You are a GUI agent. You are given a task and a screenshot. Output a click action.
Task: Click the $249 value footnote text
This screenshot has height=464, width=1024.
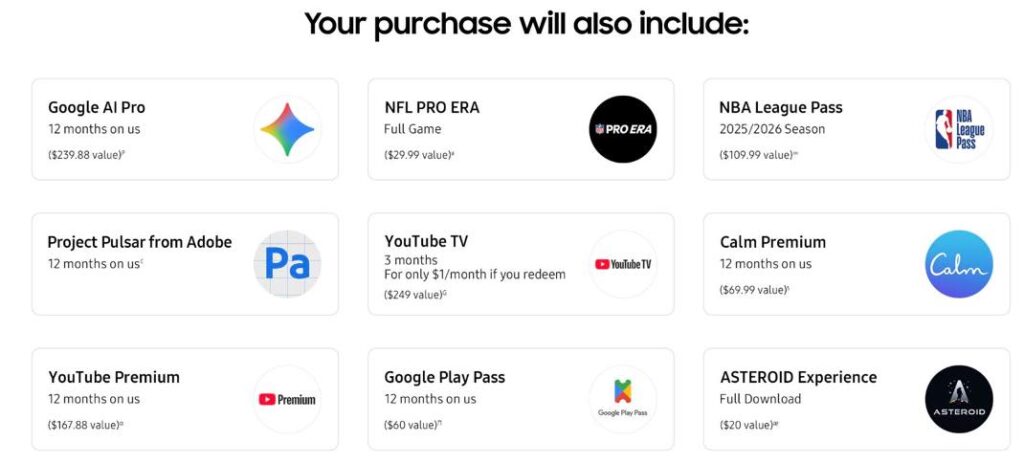coord(414,295)
